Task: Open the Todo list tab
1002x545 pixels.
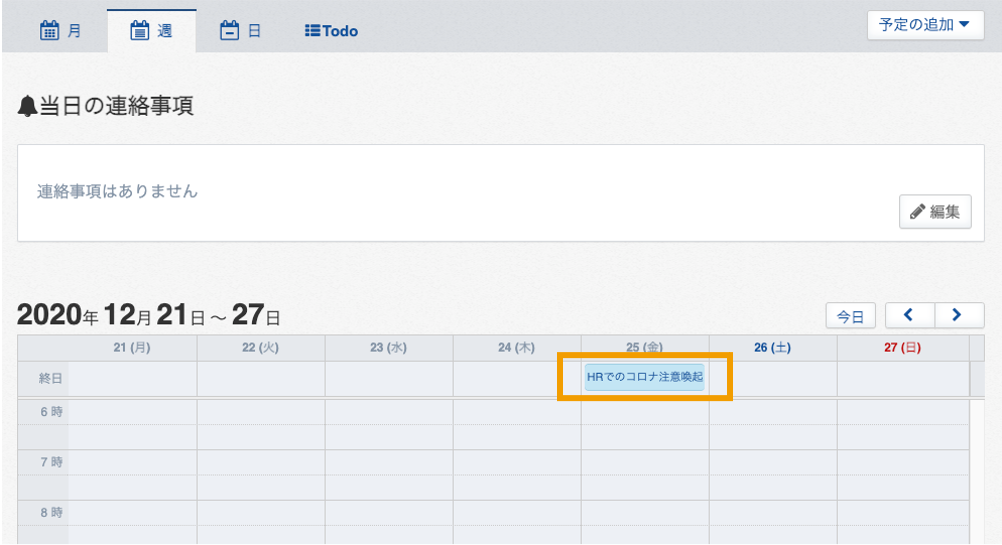Action: (331, 31)
